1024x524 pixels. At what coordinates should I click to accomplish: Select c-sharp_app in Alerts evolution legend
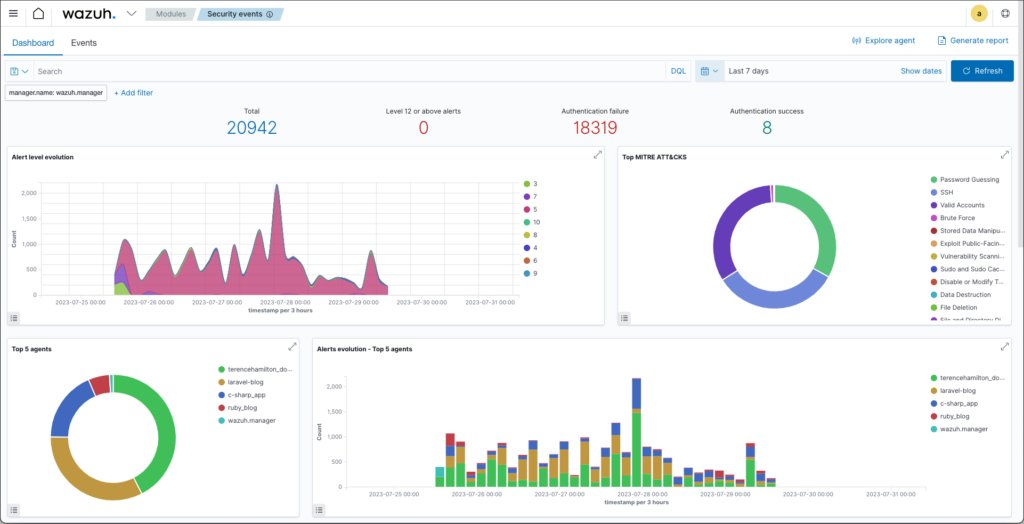click(x=953, y=403)
